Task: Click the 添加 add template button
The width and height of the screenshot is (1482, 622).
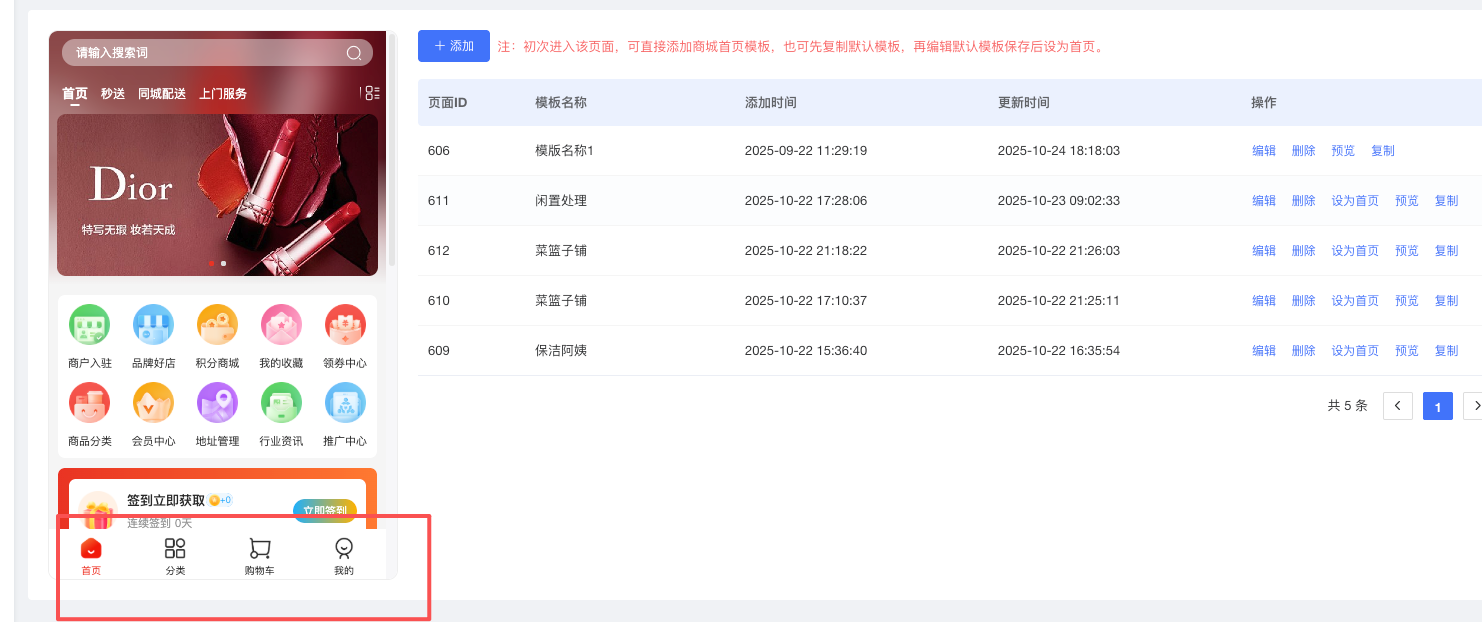Action: 454,46
